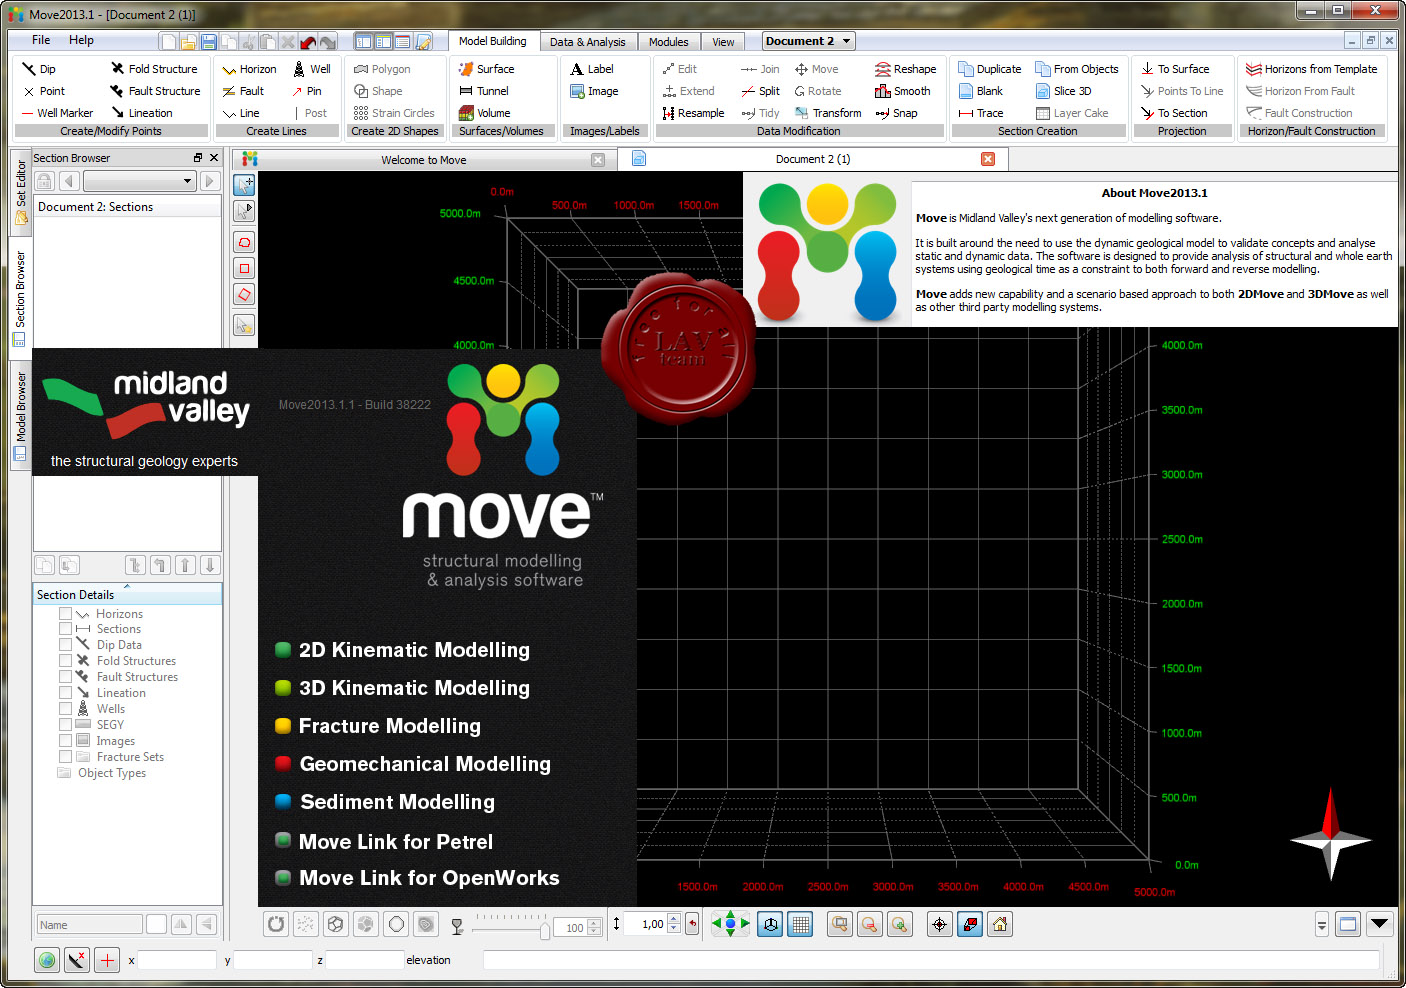Duplicate the section
This screenshot has width=1406, height=988.
[x=990, y=69]
